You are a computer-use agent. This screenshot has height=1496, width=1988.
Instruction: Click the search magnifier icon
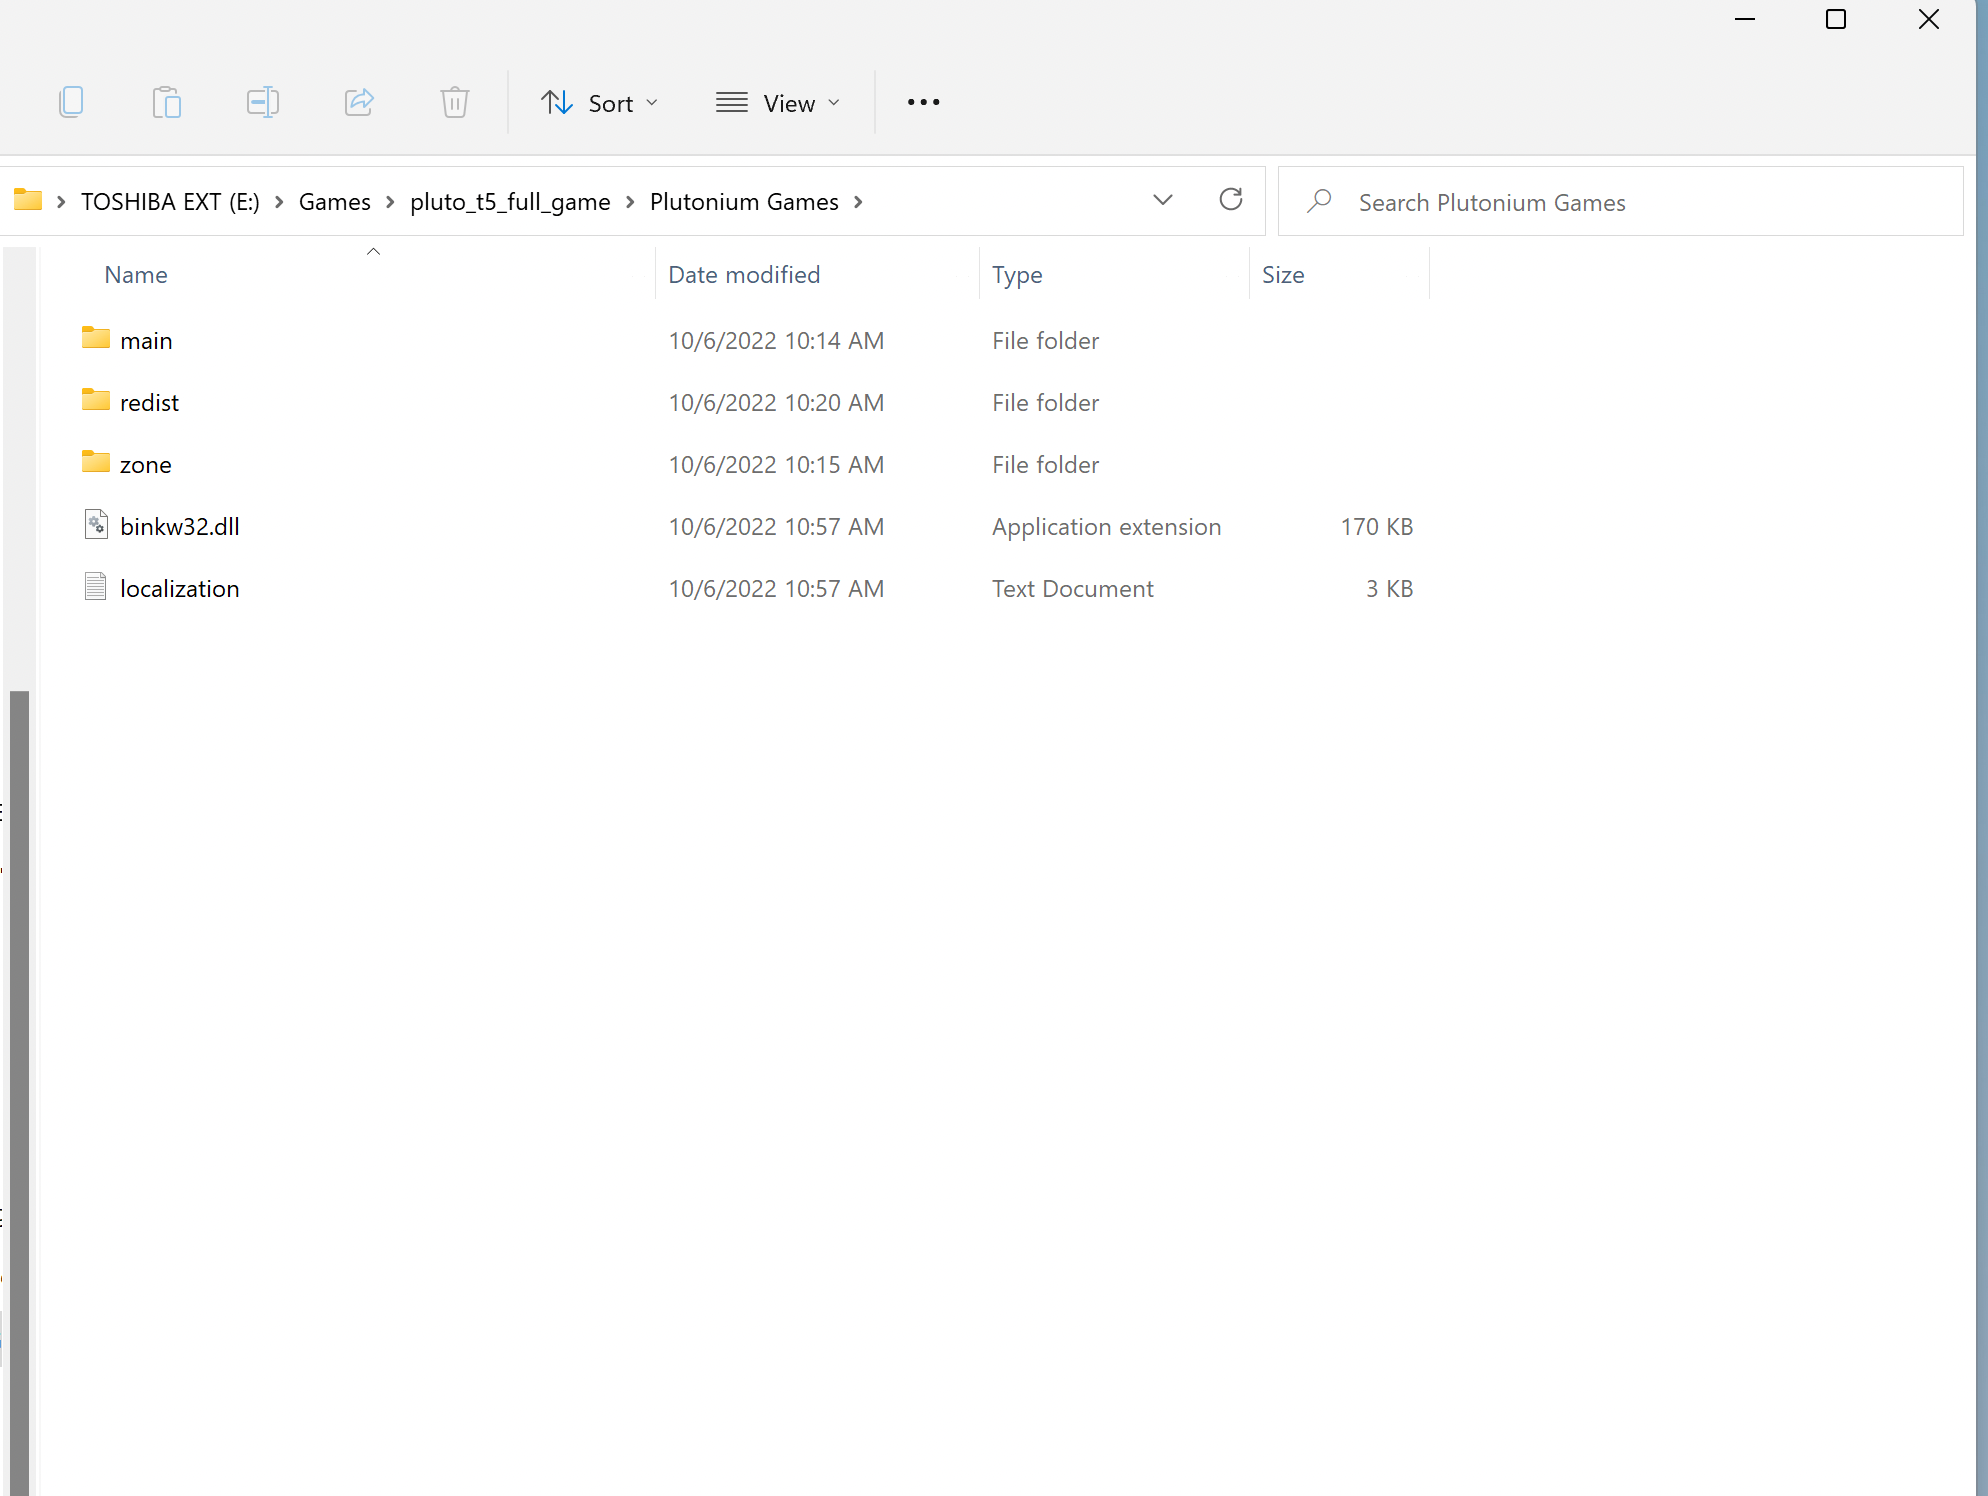tap(1319, 201)
